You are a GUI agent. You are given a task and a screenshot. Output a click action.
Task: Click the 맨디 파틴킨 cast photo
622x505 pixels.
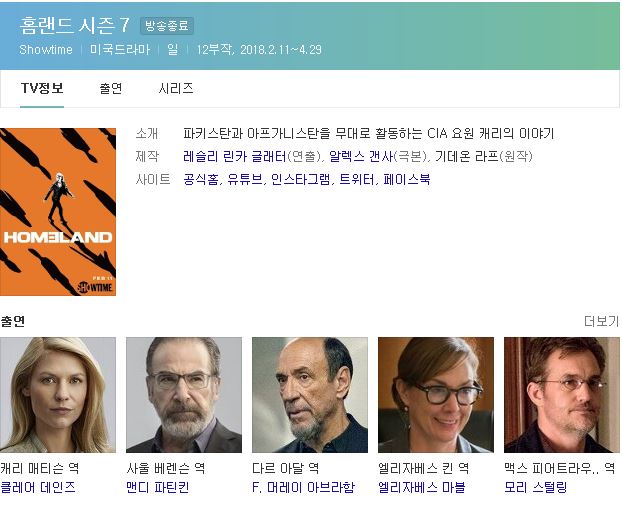pyautogui.click(x=184, y=395)
